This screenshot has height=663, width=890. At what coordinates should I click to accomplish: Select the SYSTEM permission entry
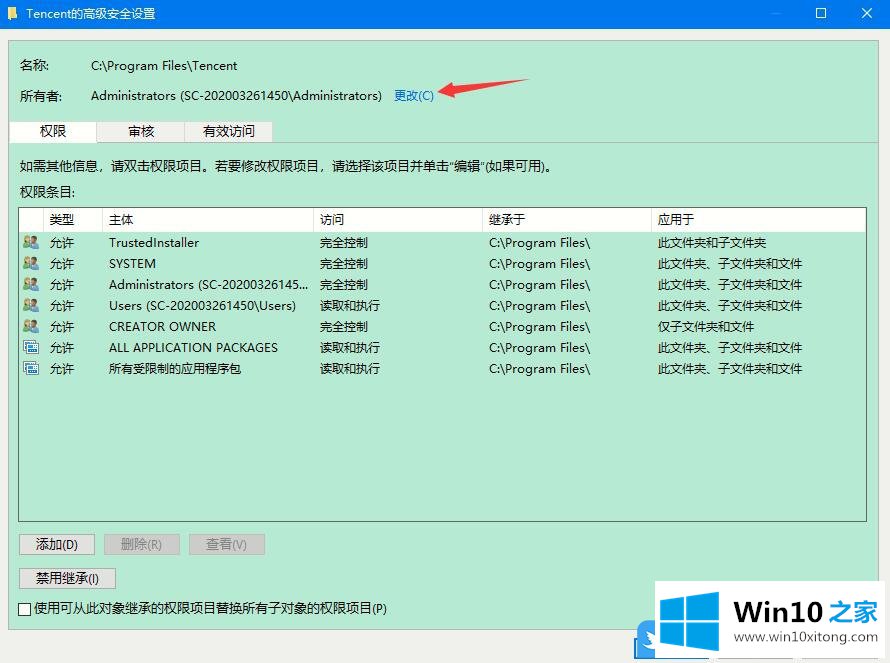442,263
